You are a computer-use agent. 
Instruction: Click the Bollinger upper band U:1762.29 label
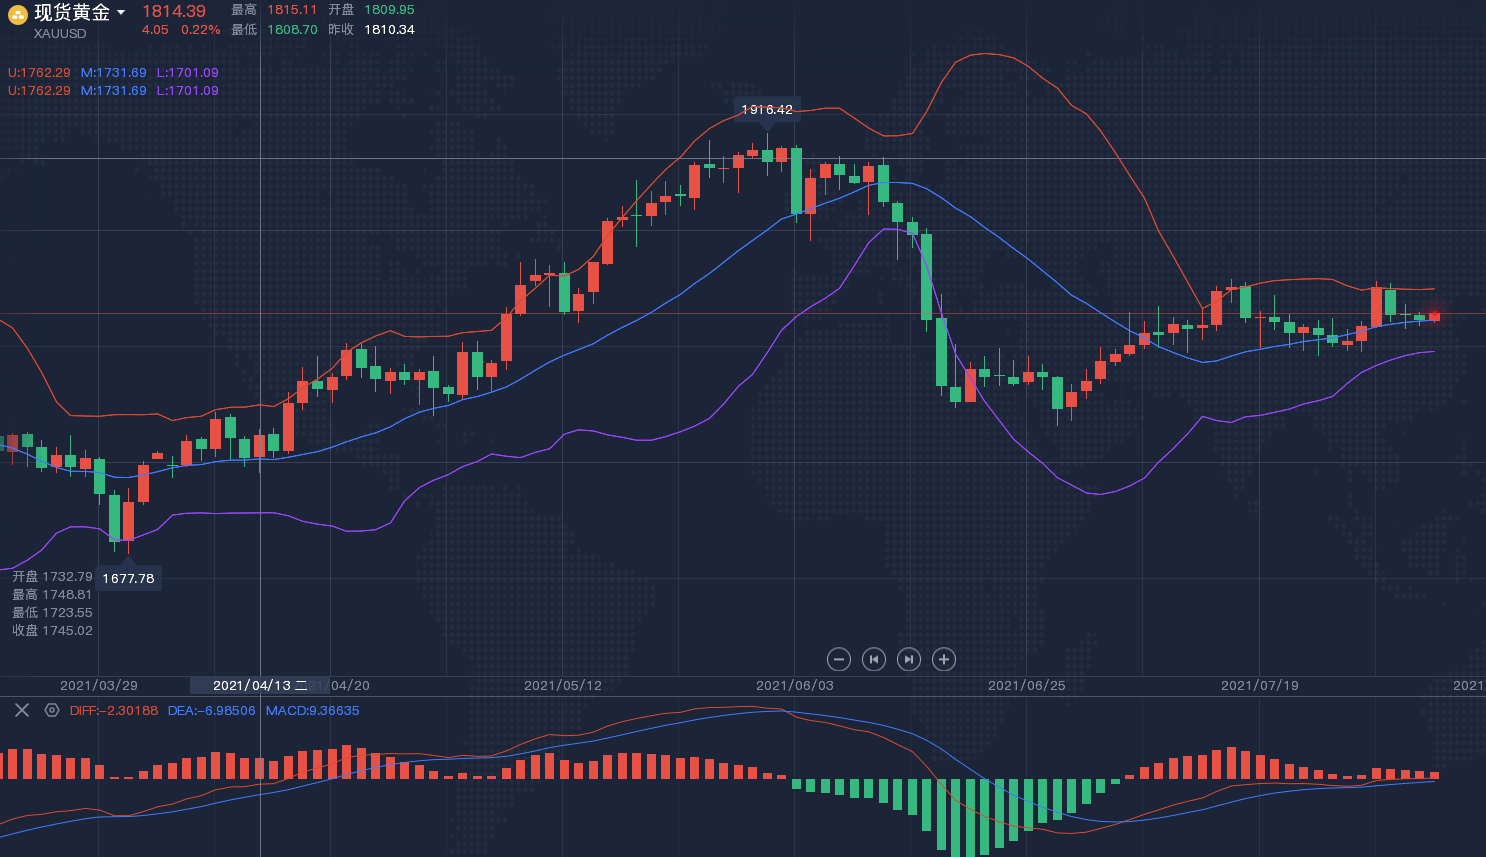tap(40, 73)
